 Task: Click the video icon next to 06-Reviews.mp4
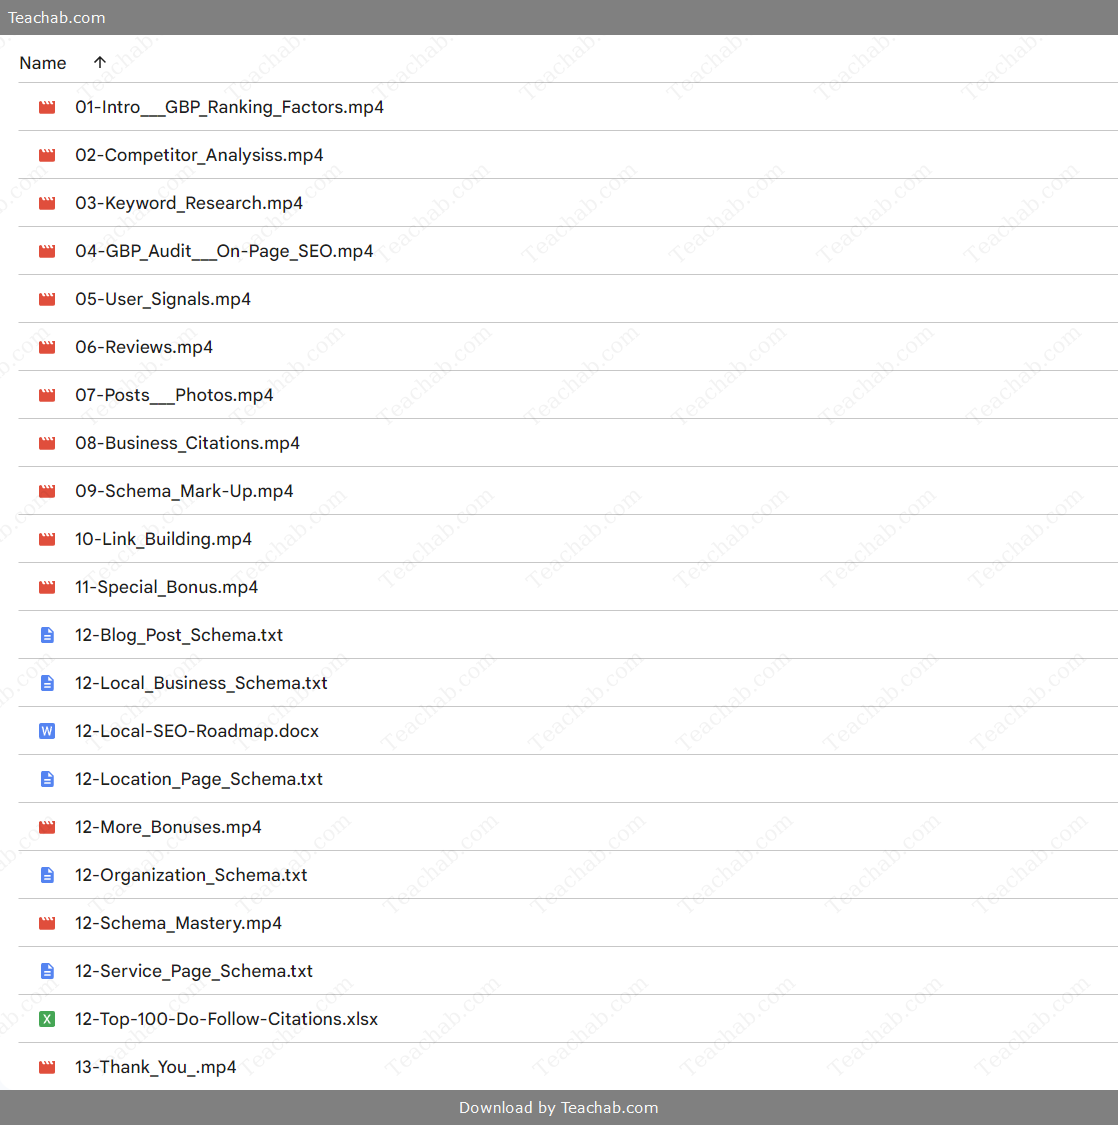tap(47, 347)
